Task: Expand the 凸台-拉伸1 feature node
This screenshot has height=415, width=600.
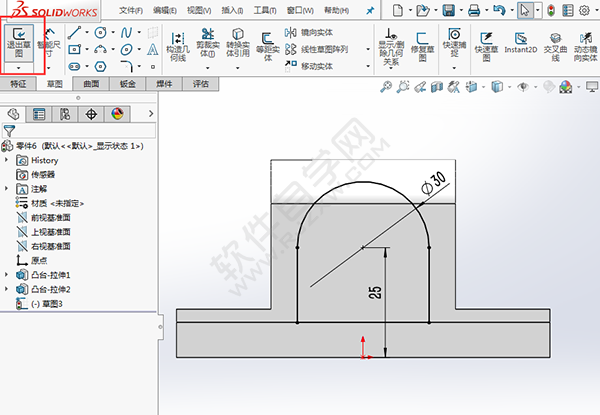Action: click(8, 274)
